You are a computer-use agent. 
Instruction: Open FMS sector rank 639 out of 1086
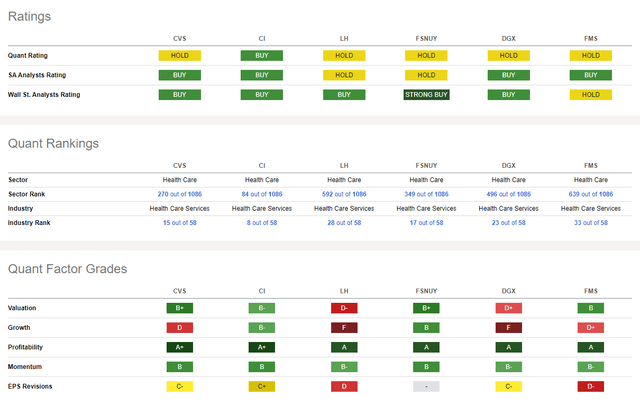591,194
